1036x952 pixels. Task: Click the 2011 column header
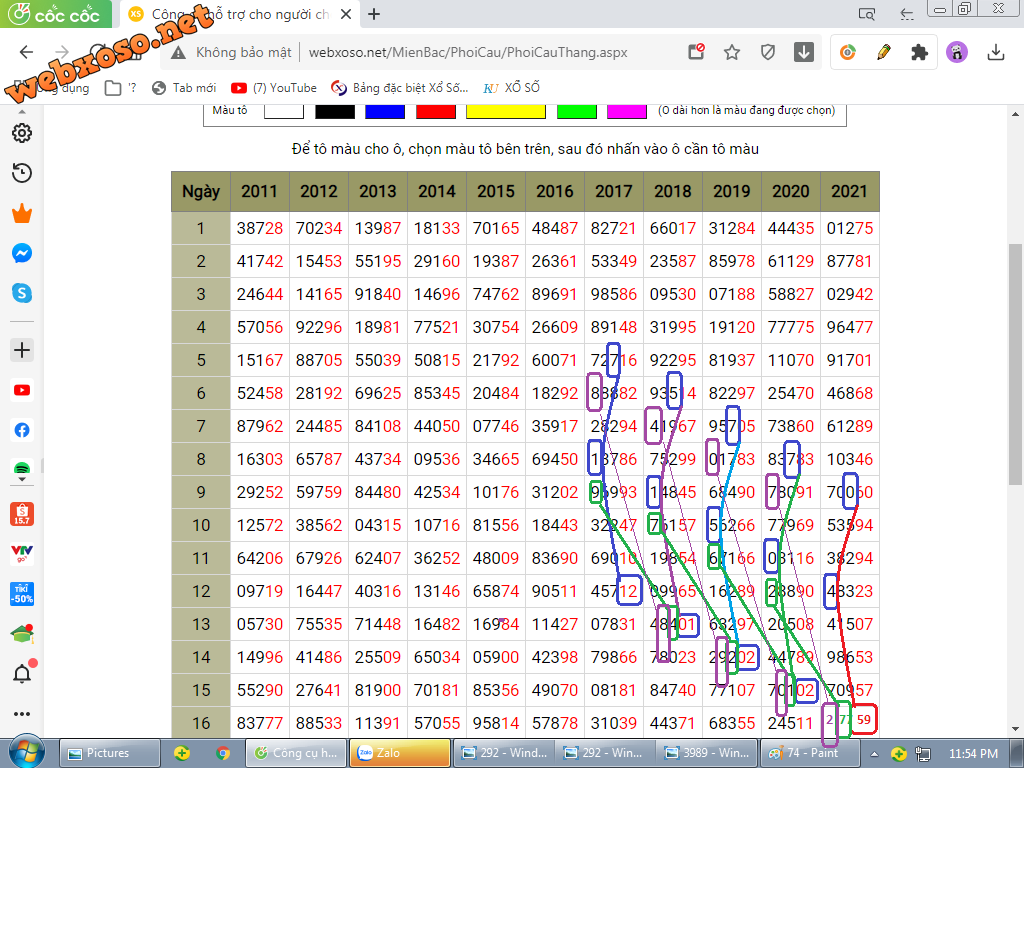click(260, 192)
